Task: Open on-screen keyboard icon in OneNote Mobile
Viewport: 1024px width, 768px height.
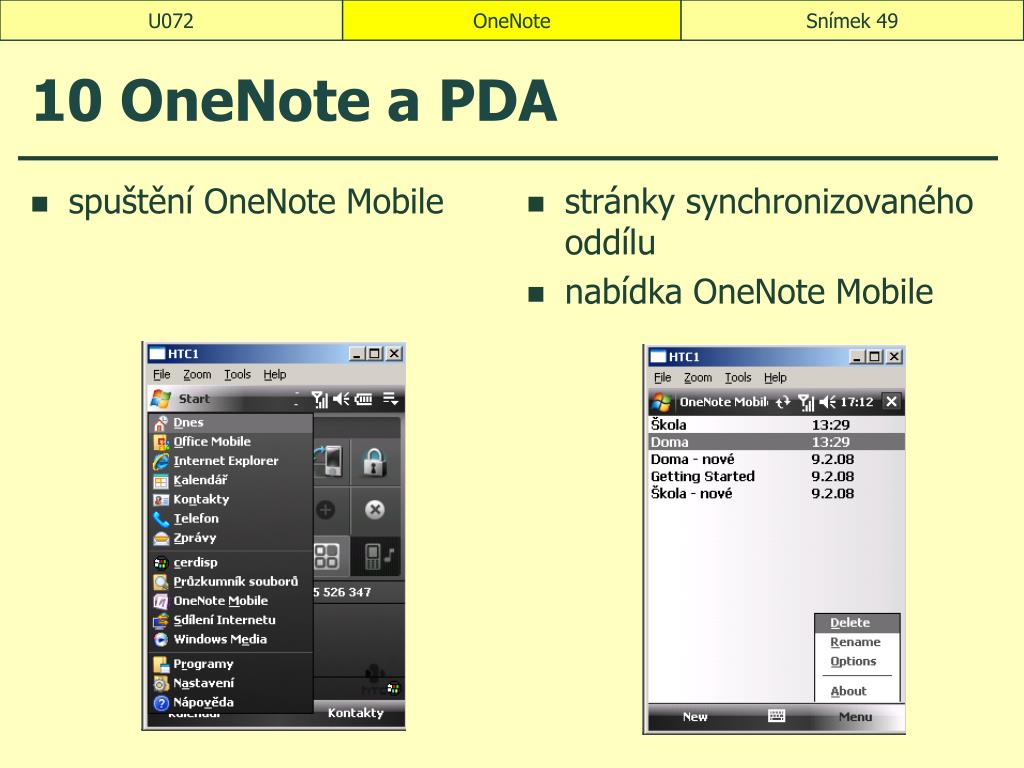Action: pyautogui.click(x=776, y=716)
